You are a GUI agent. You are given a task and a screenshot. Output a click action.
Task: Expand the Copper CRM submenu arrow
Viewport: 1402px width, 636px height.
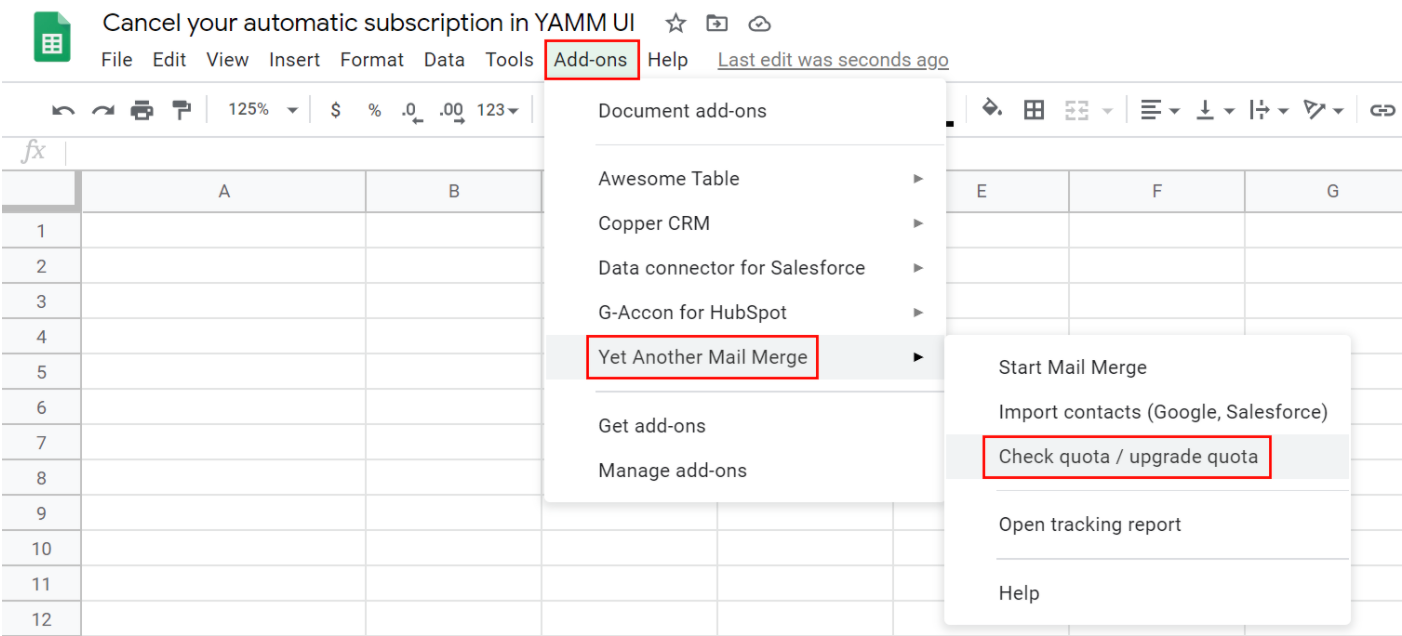(x=918, y=223)
